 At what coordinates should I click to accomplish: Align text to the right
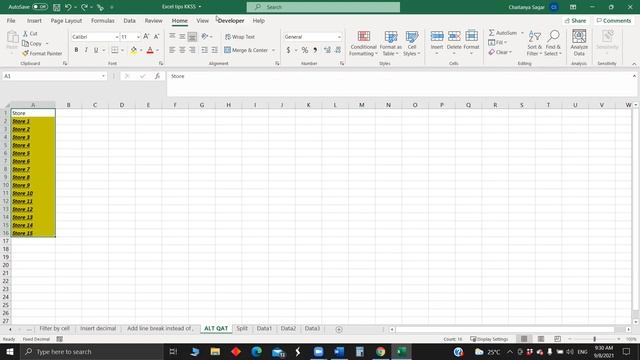pyautogui.click(x=192, y=50)
